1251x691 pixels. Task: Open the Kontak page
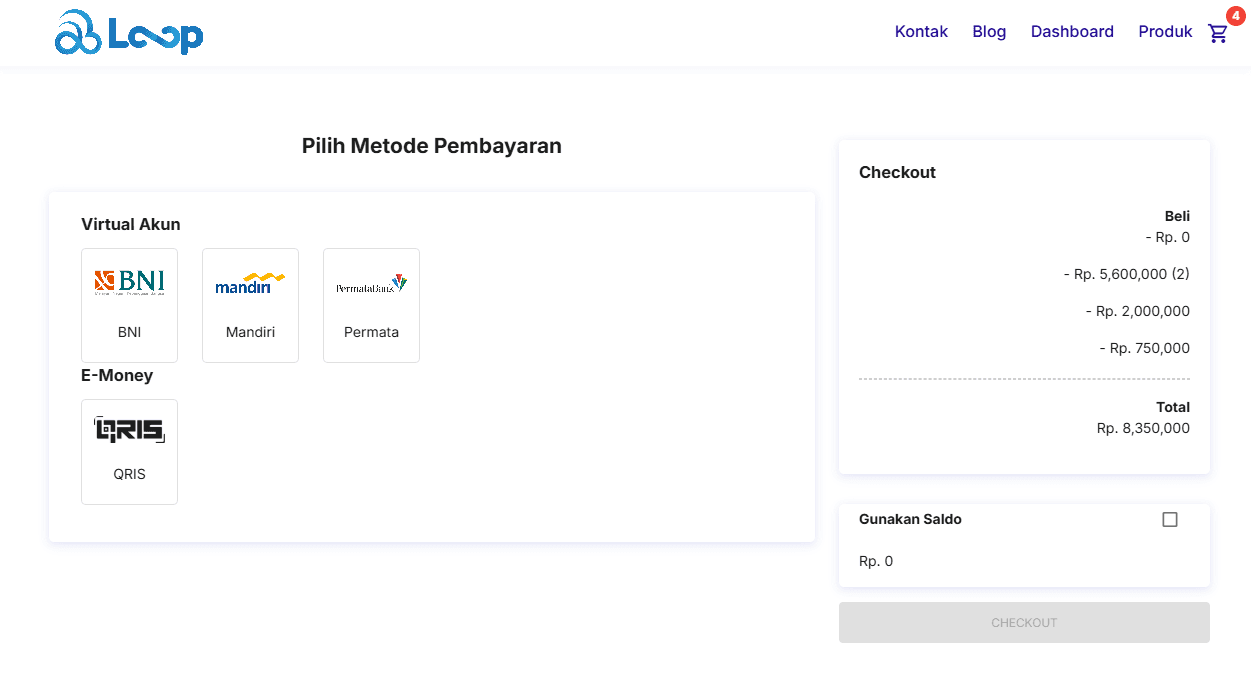tap(921, 31)
